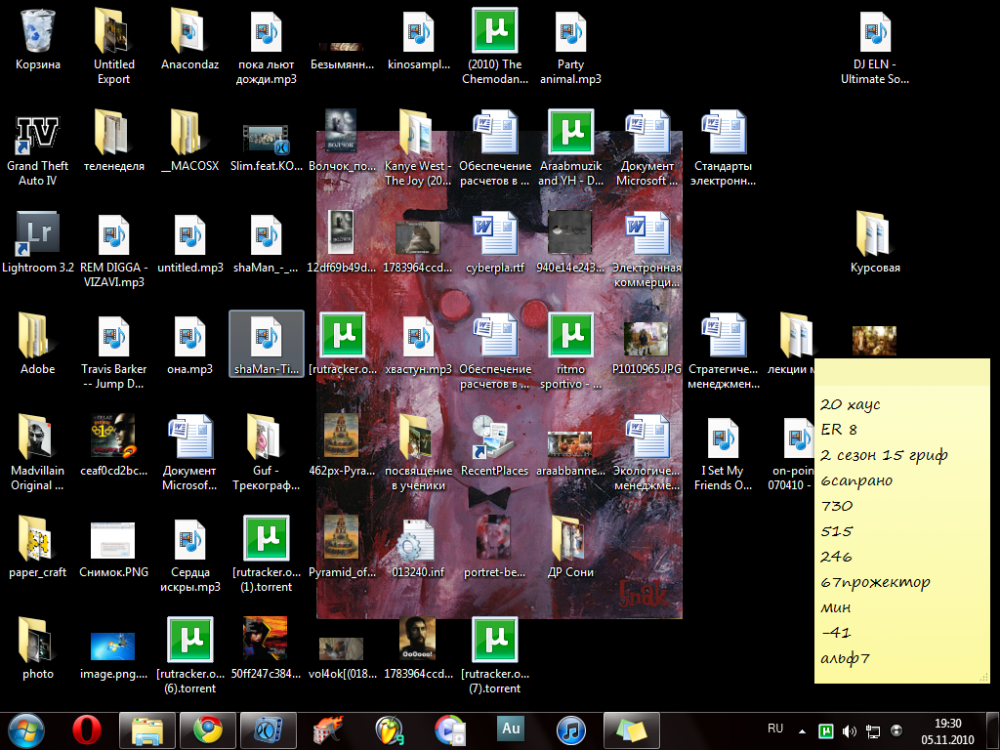The height and width of the screenshot is (750, 1000).
Task: Open the __MACOSX folder
Action: (189, 142)
